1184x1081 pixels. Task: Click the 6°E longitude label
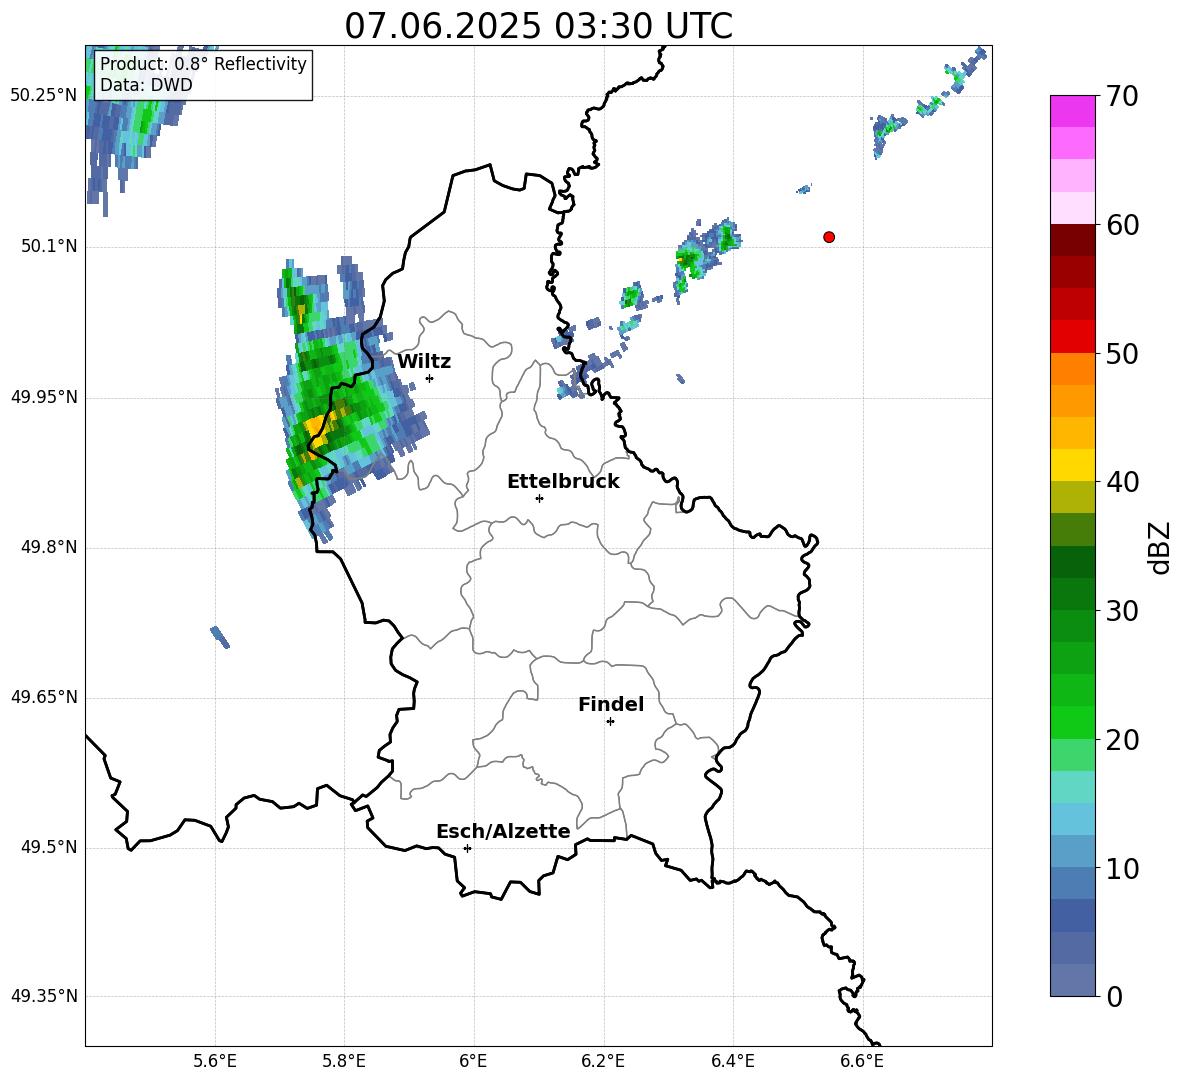point(473,1061)
